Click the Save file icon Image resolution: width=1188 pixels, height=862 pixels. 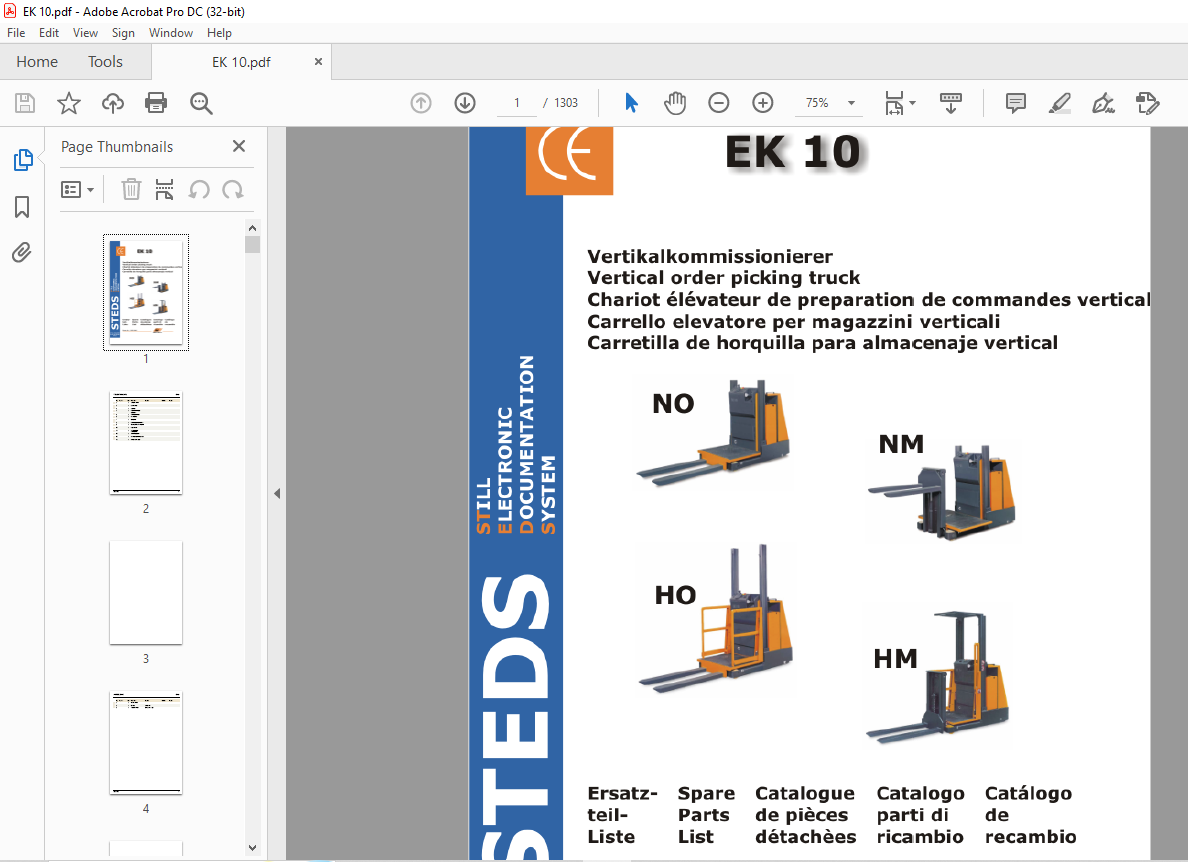(x=25, y=103)
